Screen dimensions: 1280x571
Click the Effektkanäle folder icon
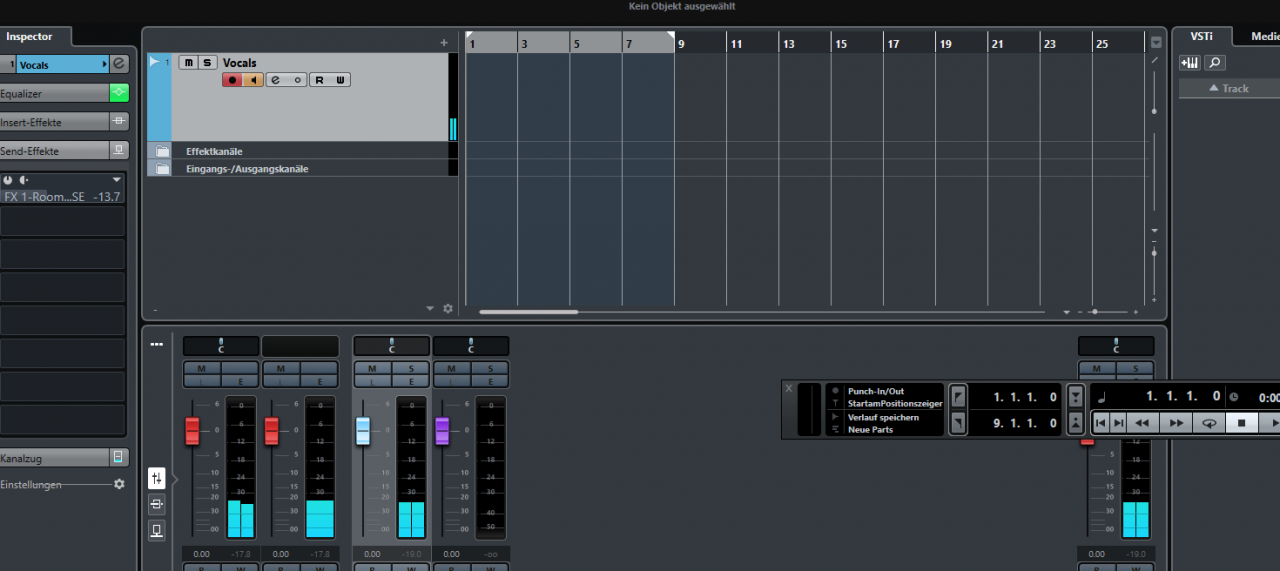tap(162, 151)
